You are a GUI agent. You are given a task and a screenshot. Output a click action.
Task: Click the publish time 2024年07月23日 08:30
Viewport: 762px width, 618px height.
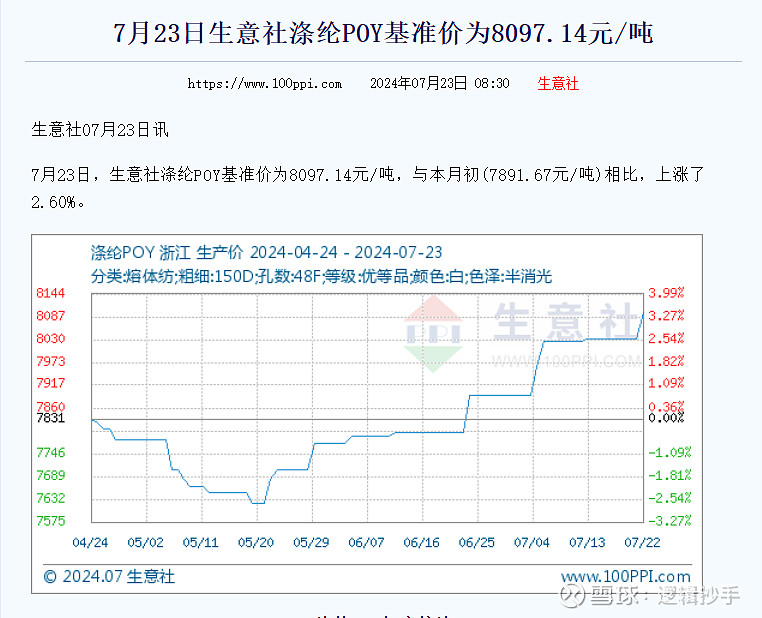(440, 84)
